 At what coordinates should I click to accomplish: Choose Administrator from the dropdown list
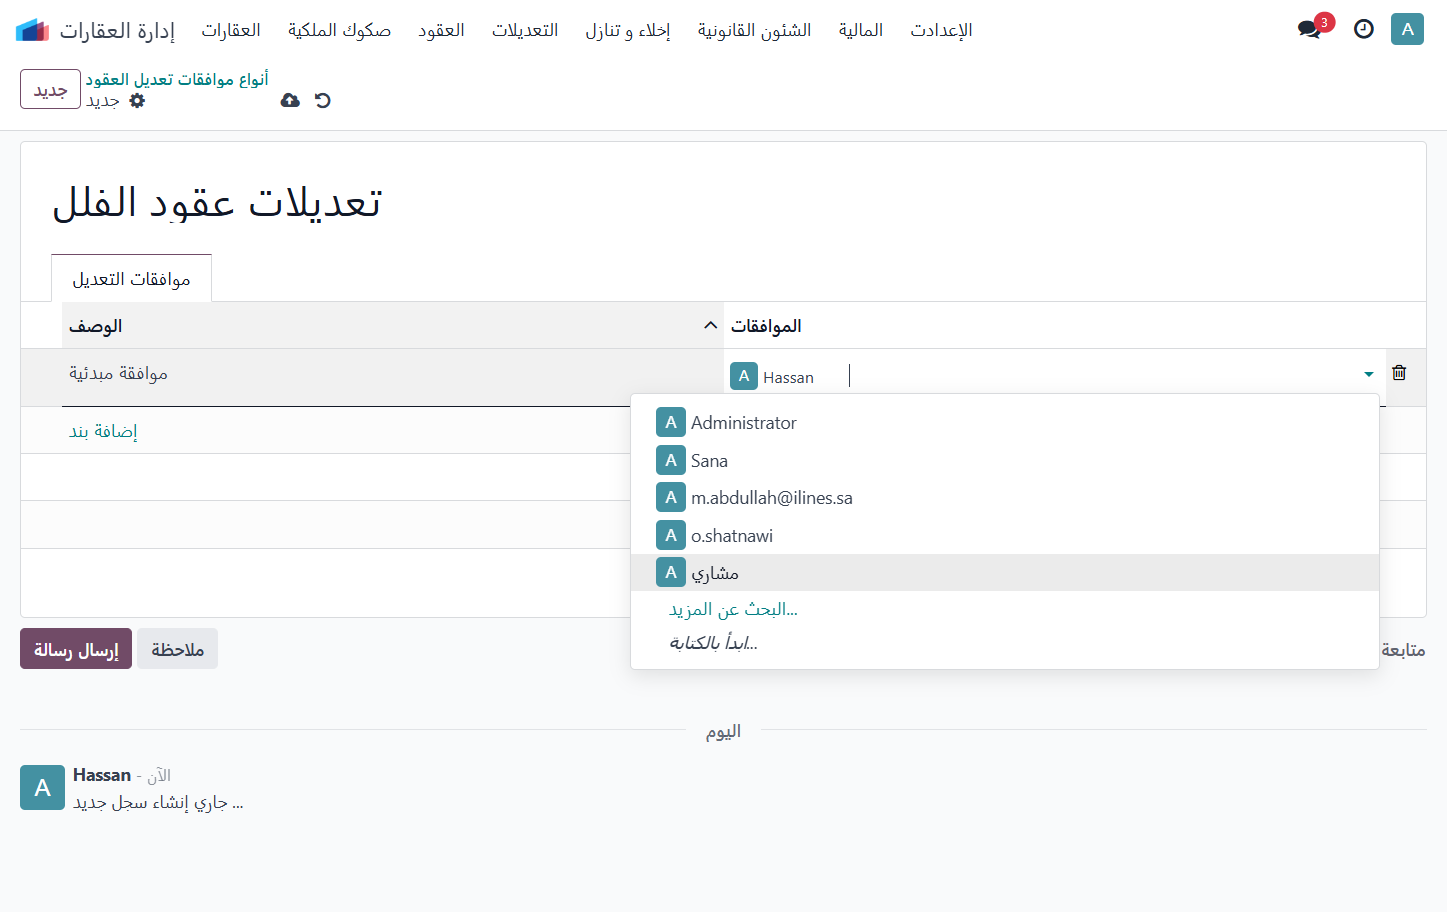1005,422
